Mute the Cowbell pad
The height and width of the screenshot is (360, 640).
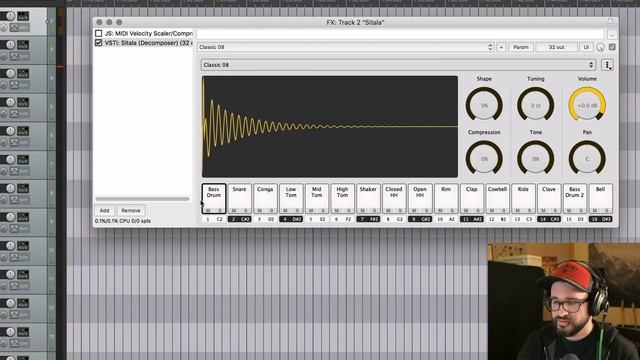tap(491, 210)
